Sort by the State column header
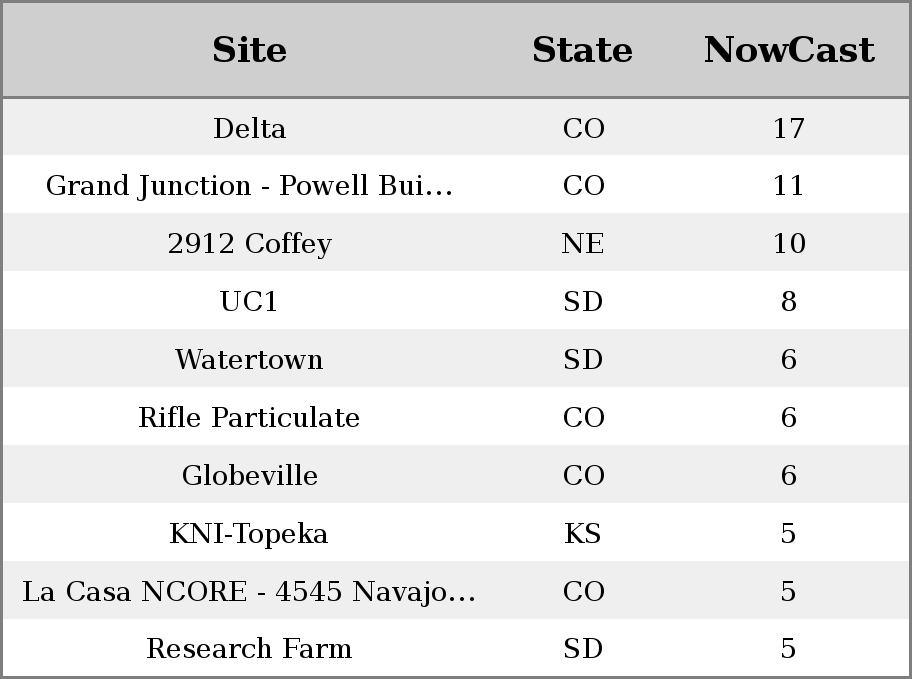 pyautogui.click(x=582, y=49)
